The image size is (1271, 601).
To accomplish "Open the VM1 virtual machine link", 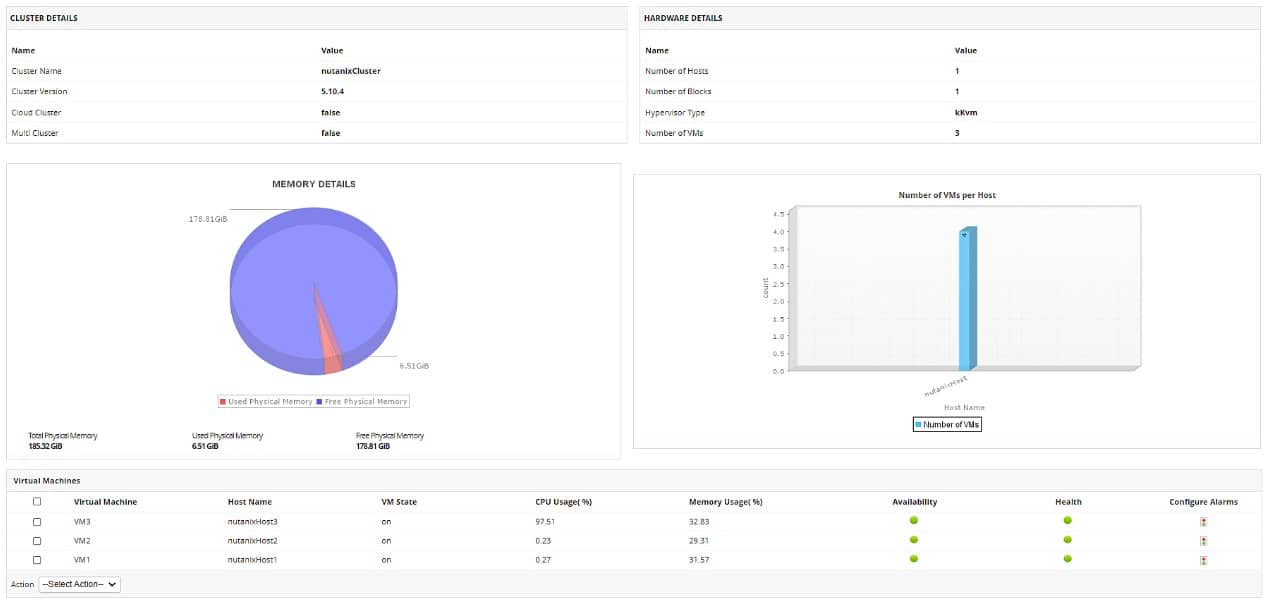I will (x=82, y=560).
